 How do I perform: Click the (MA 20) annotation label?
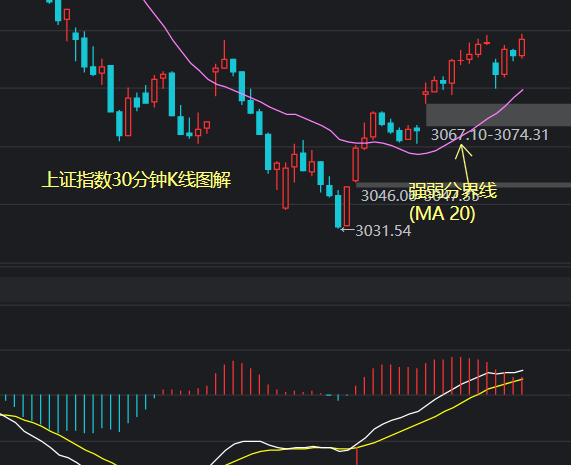pos(442,213)
